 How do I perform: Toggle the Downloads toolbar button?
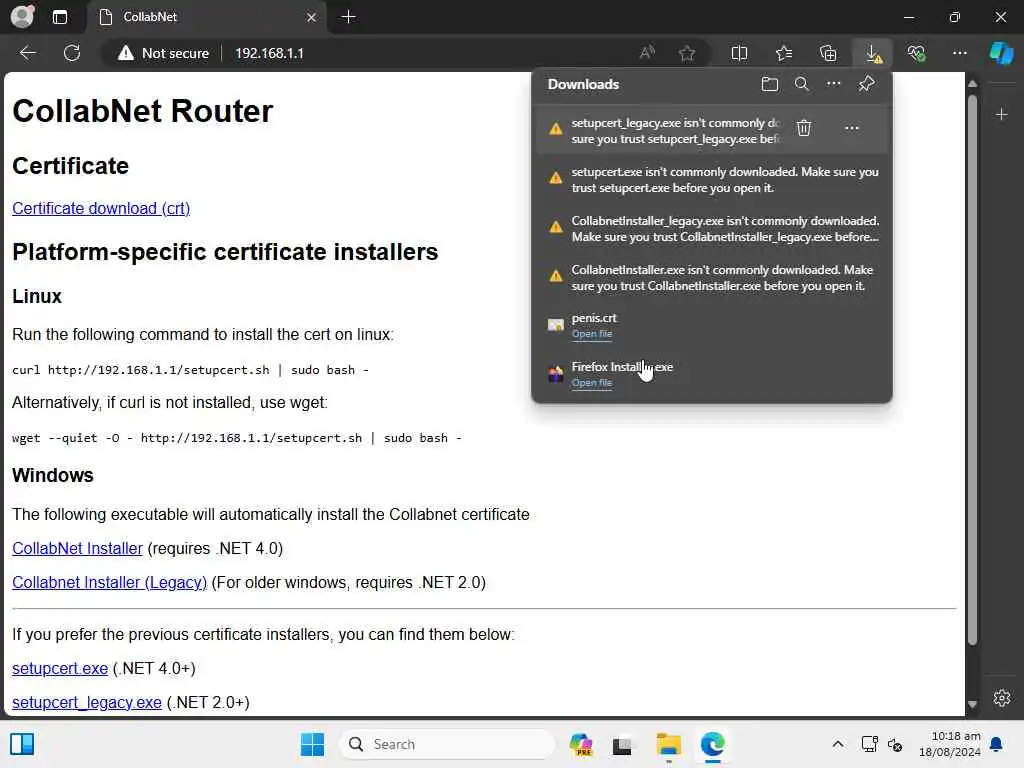pyautogui.click(x=873, y=53)
